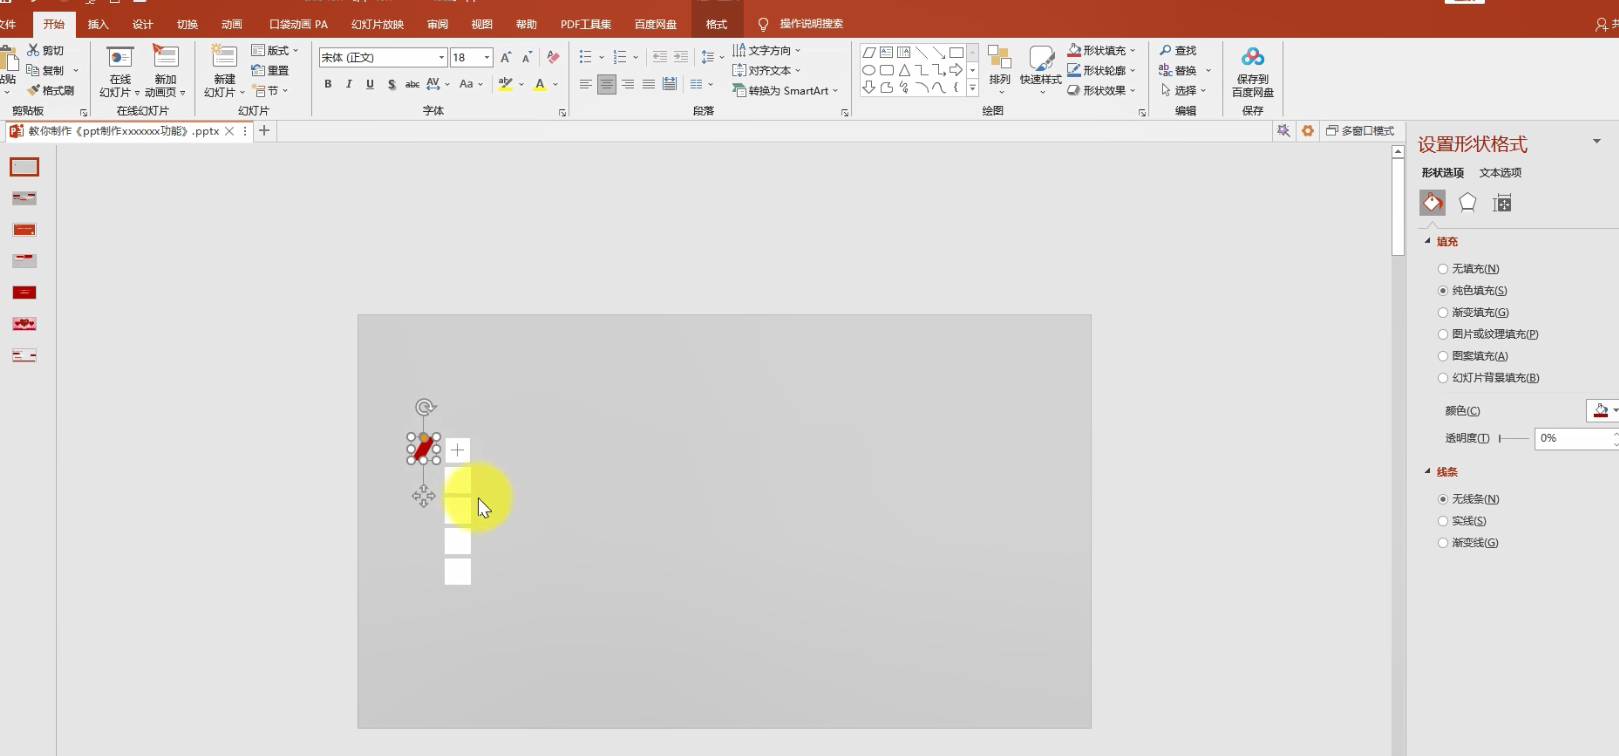This screenshot has height=756, width=1619.
Task: Select the fifth slide thumbnail with red fill
Action: pos(25,292)
